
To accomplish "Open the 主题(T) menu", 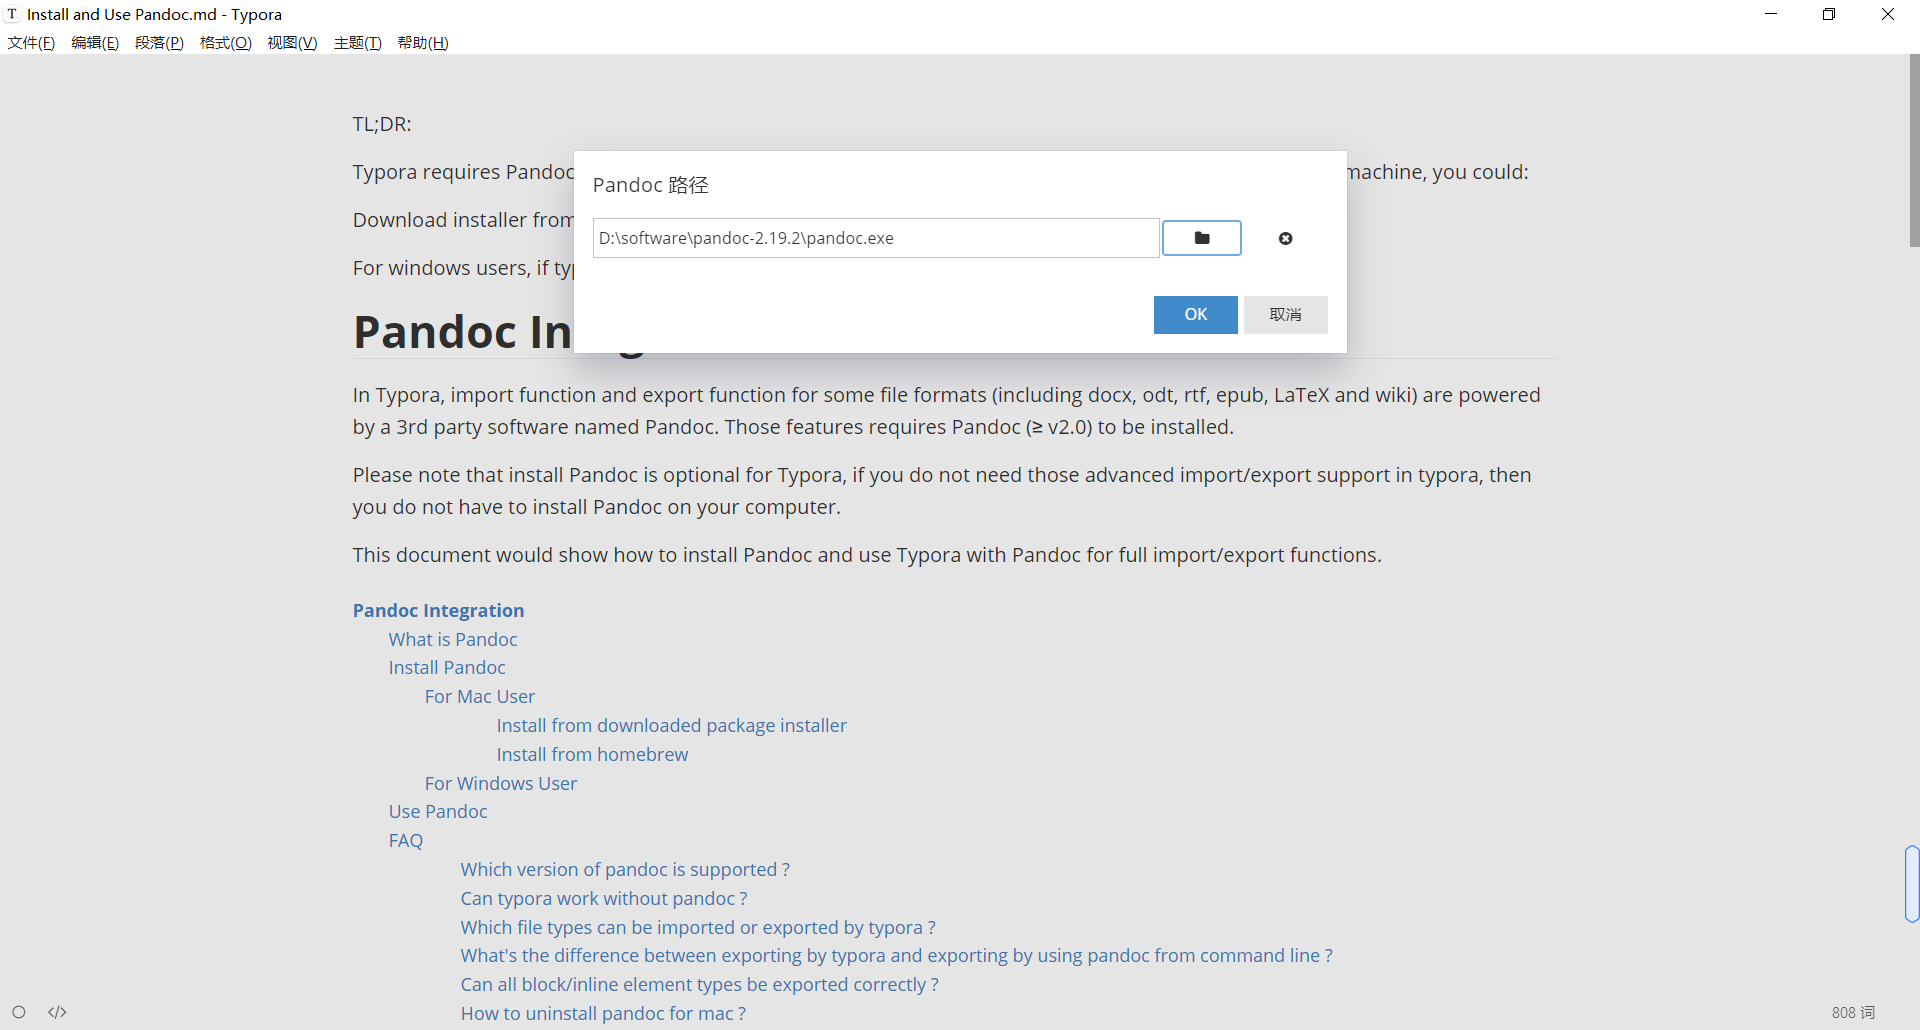I will [x=357, y=42].
